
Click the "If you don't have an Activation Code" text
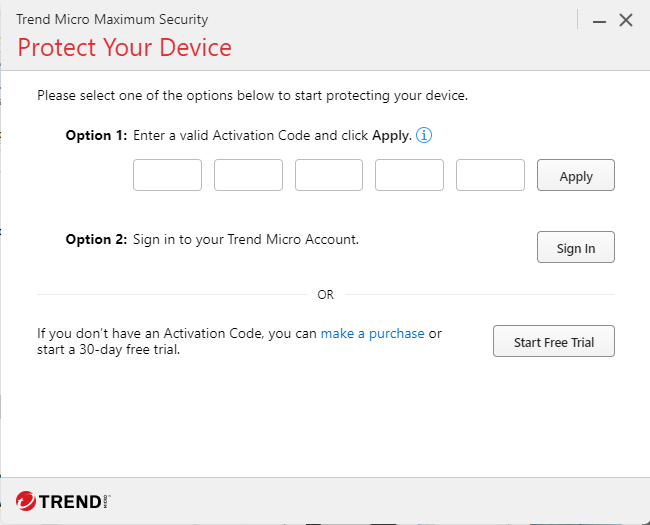pos(177,333)
